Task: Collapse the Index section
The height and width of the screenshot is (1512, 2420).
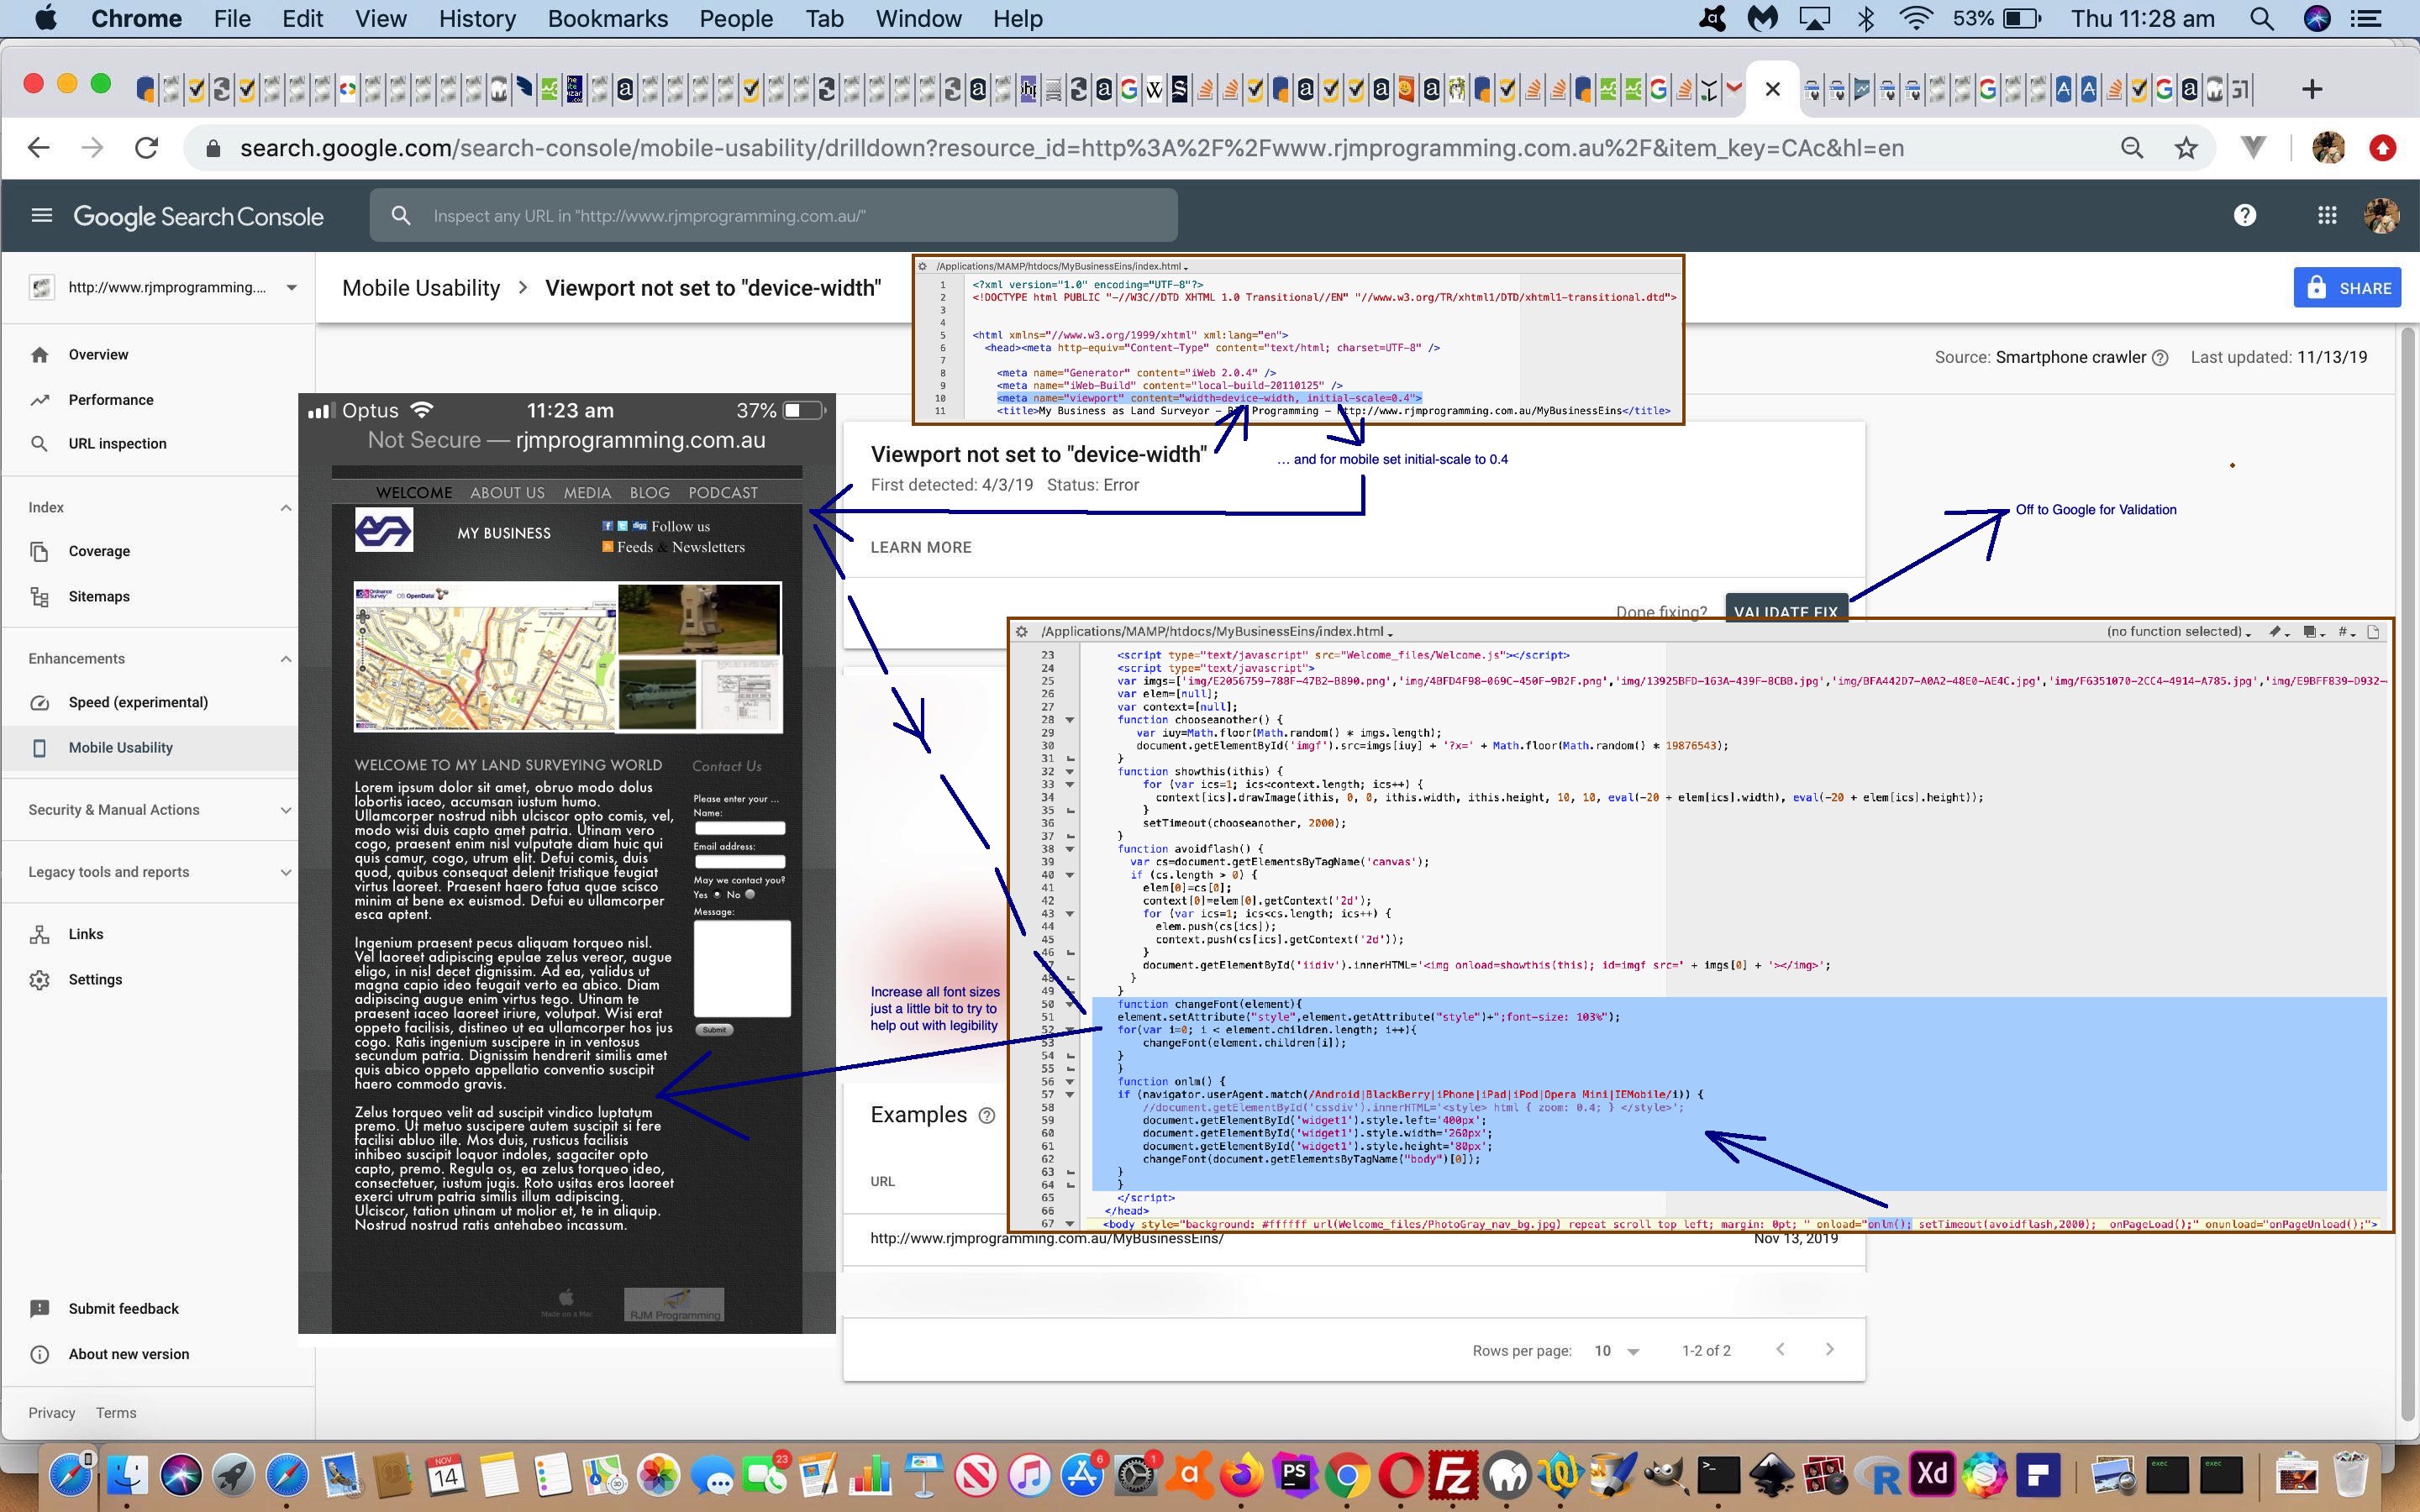Action: (x=286, y=507)
